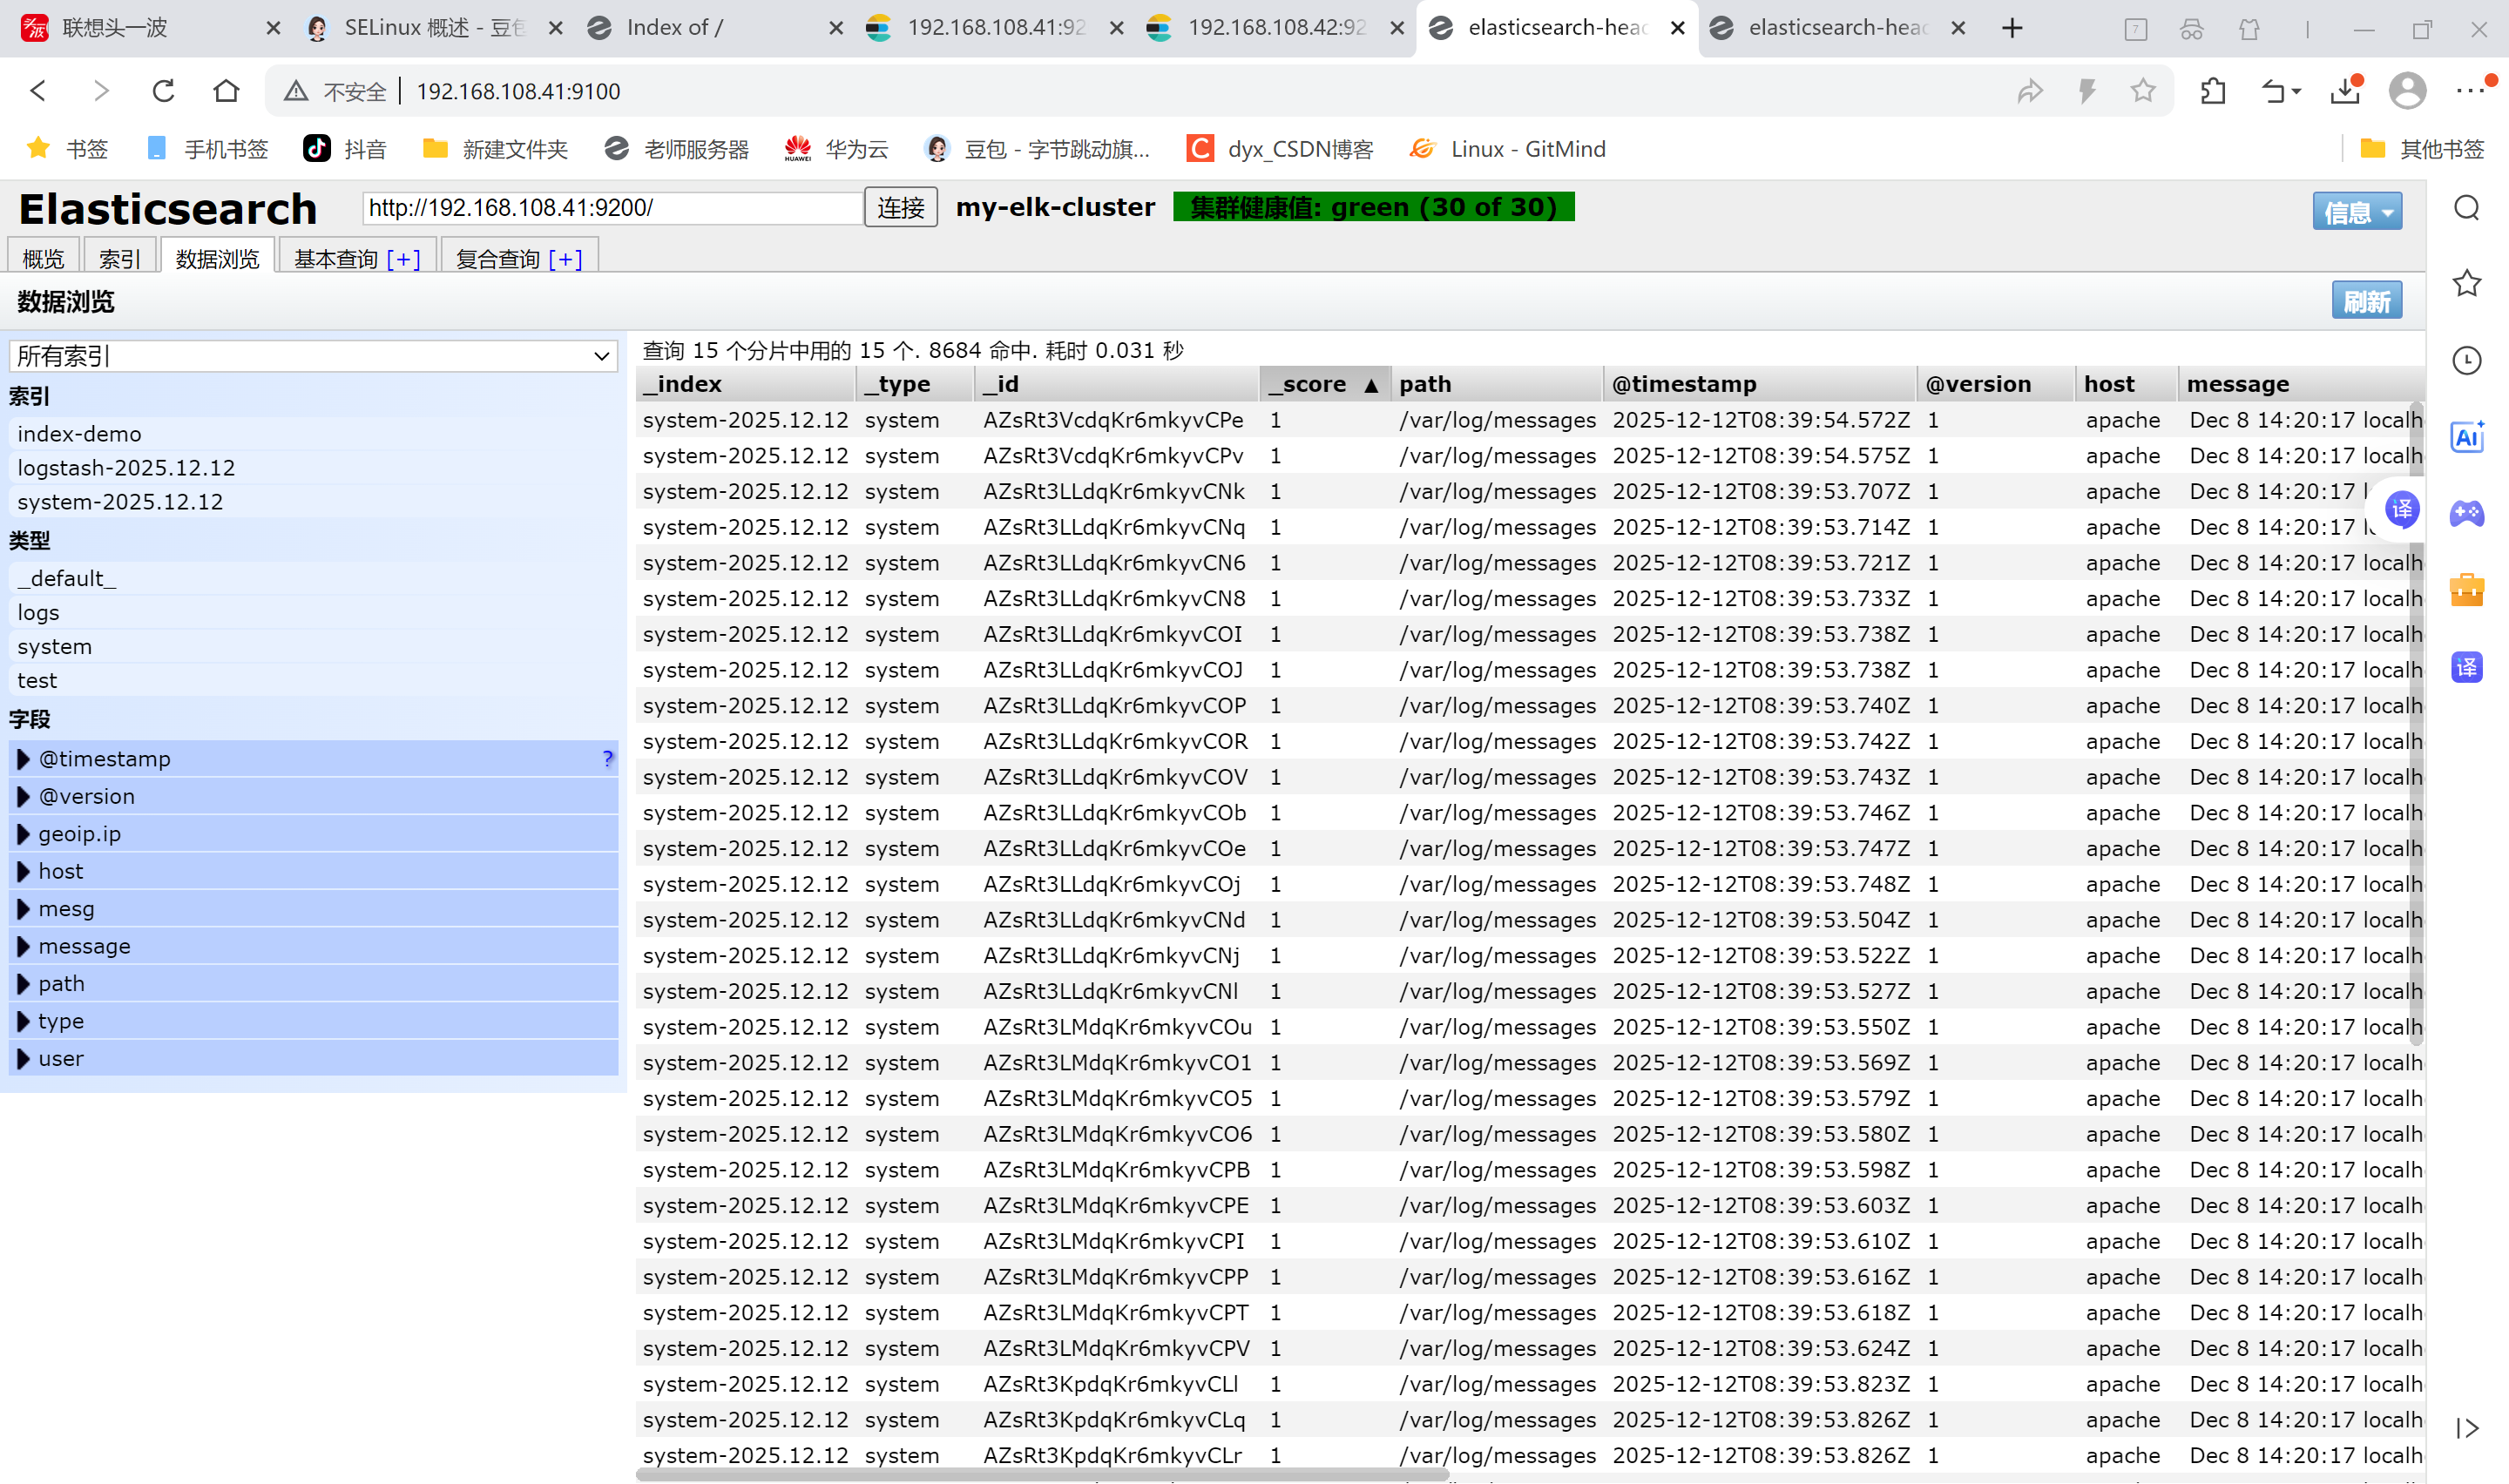The height and width of the screenshot is (1484, 2509).
Task: Expand the message field filter
Action: [84, 946]
